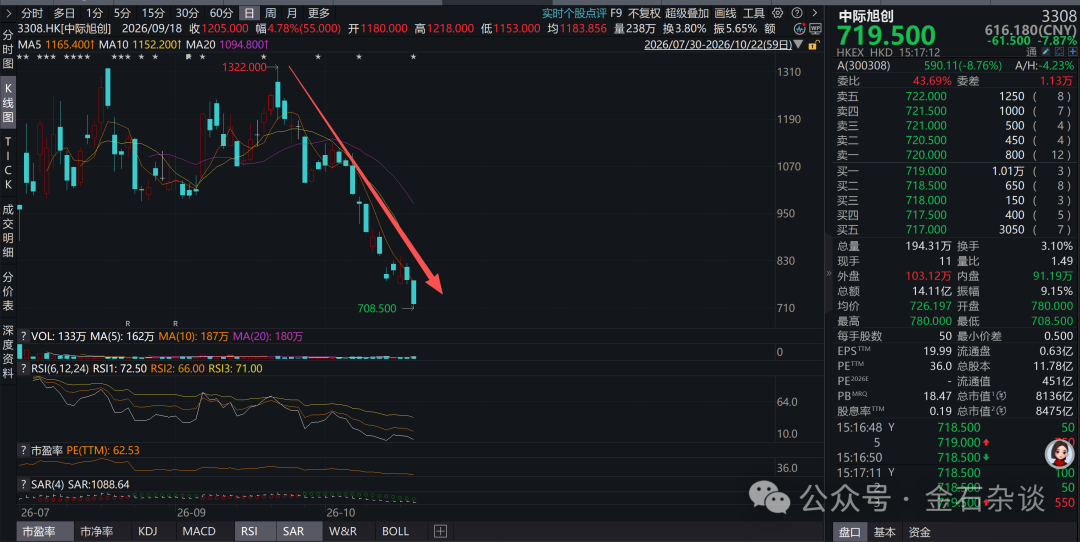Expand the date range dropdown triangle
The height and width of the screenshot is (542, 1080).
coord(798,45)
